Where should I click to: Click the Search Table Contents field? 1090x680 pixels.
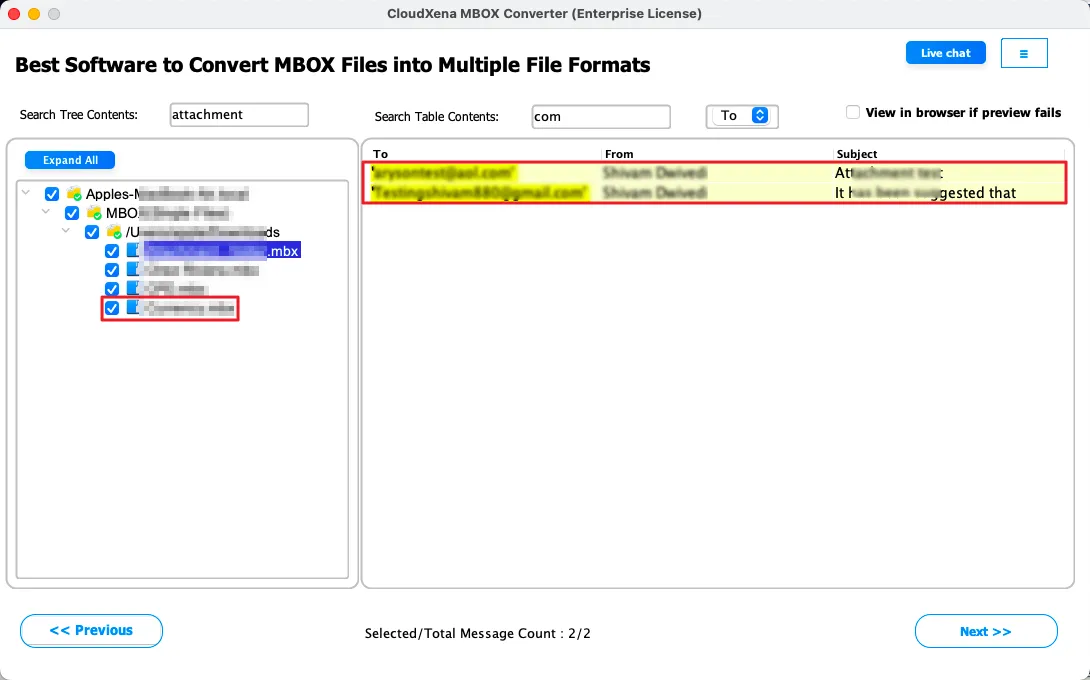[x=600, y=116]
